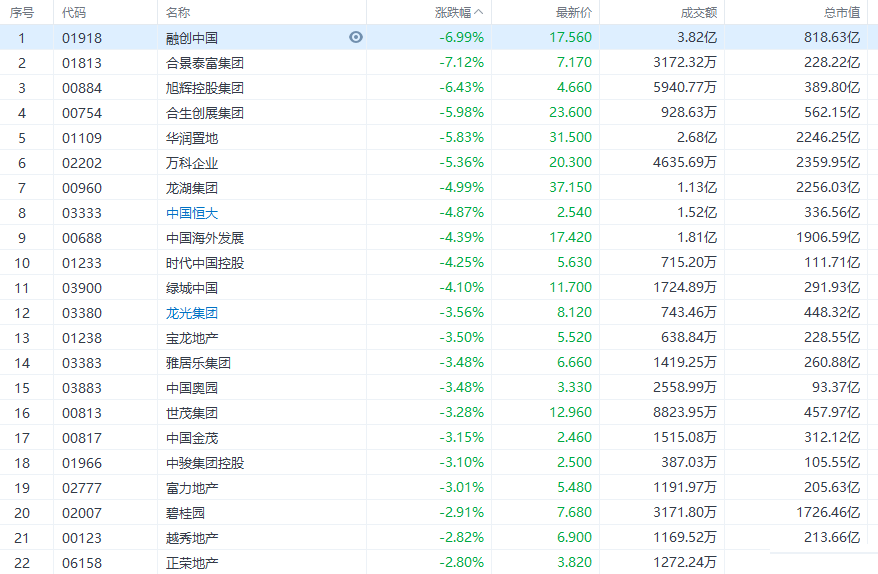Viewport: 878px width, 574px height.
Task: Select stock name 碧桂园
Action: pos(185,513)
